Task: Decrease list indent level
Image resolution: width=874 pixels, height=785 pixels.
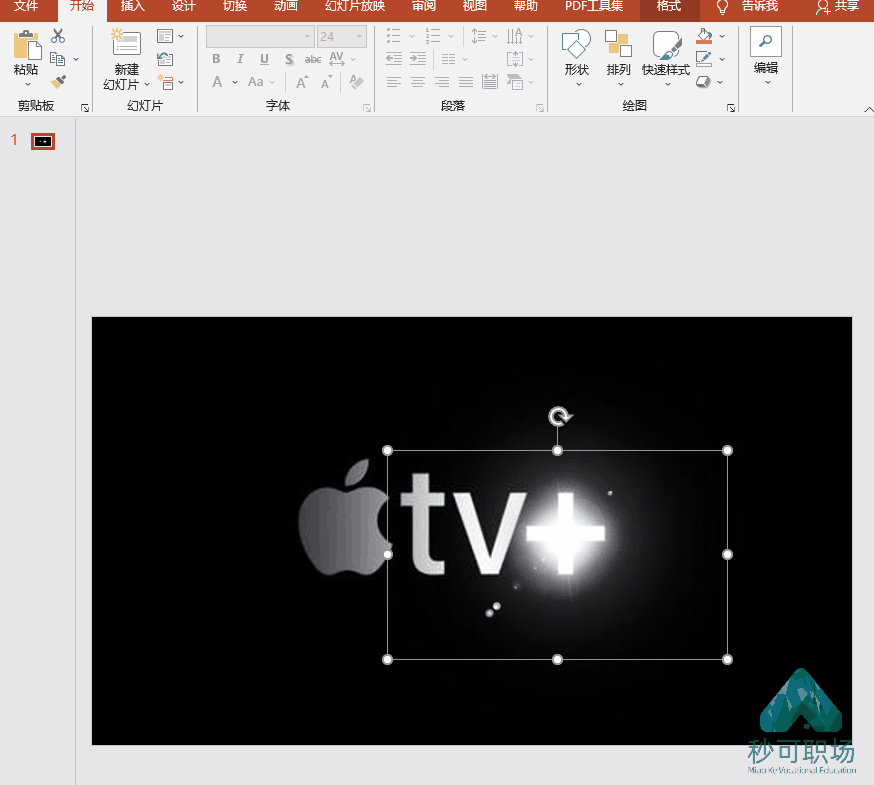Action: 394,59
